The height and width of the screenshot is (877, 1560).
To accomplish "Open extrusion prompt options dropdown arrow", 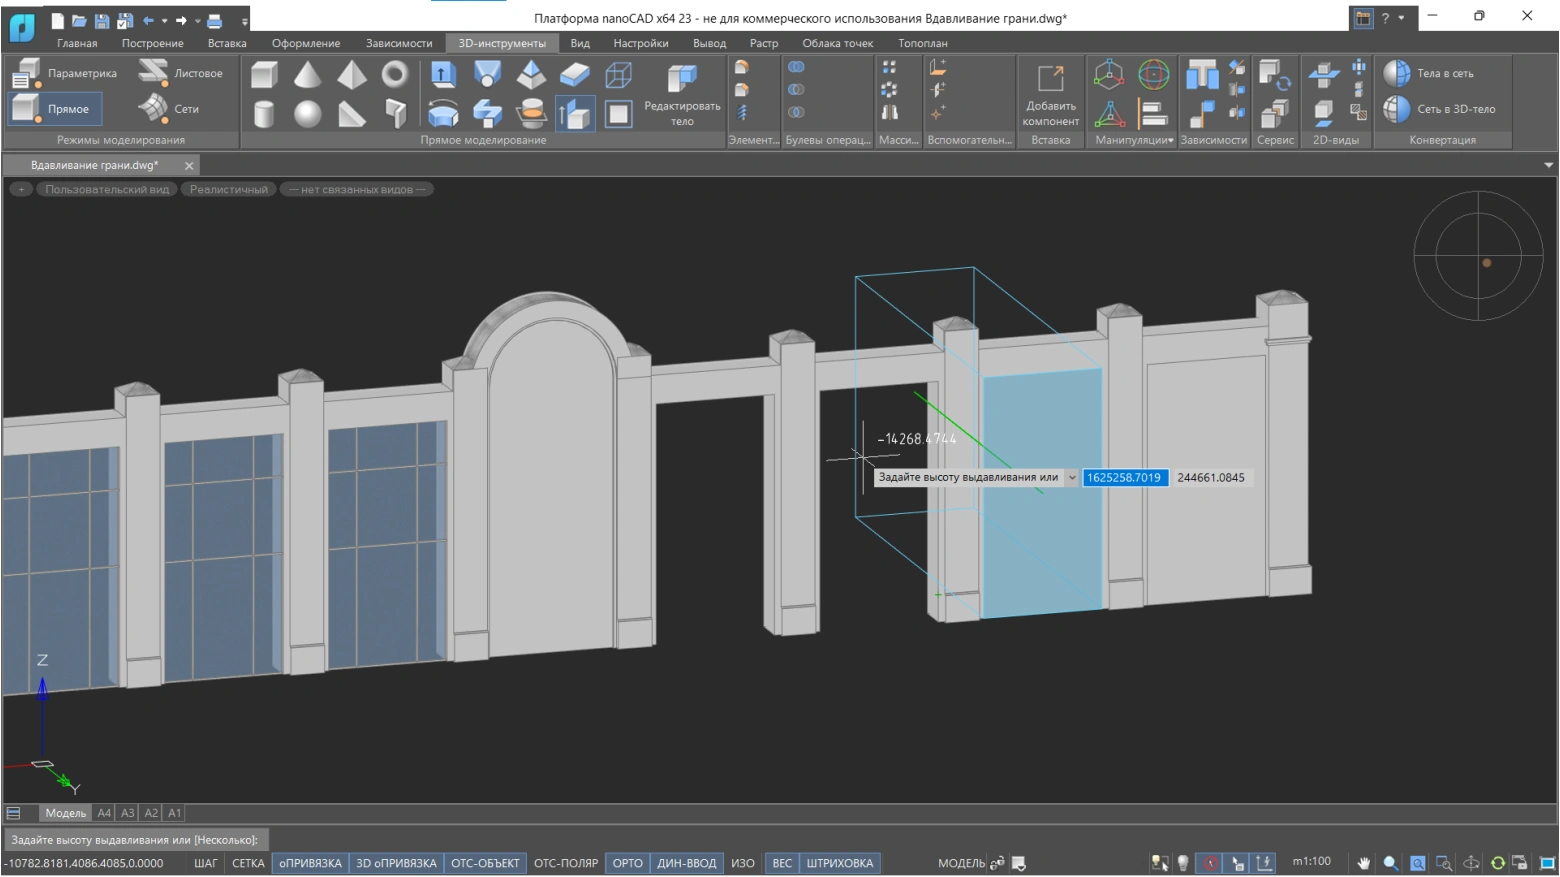I will [x=1072, y=478].
